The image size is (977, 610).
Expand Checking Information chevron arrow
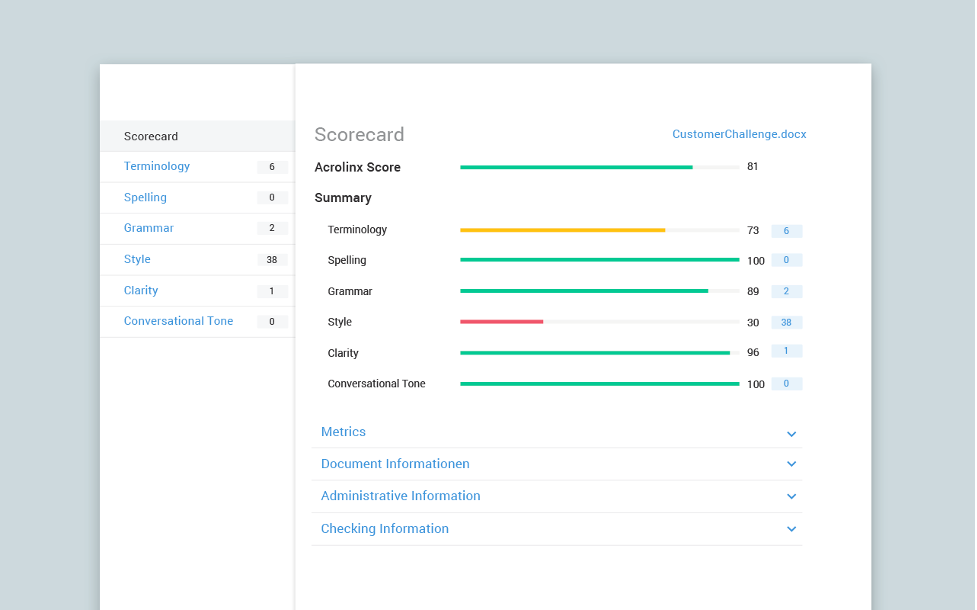tap(791, 529)
